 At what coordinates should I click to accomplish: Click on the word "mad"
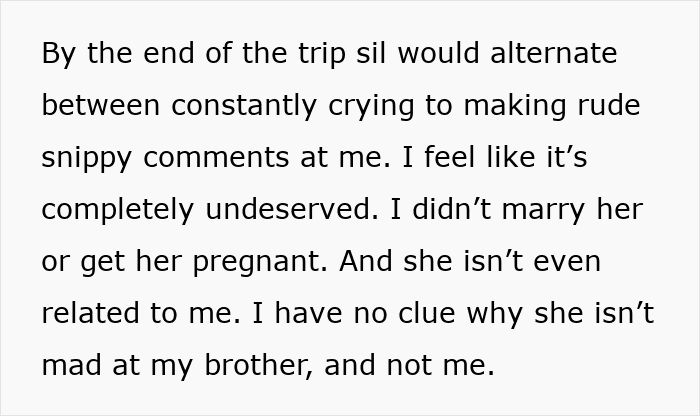[x=71, y=365]
